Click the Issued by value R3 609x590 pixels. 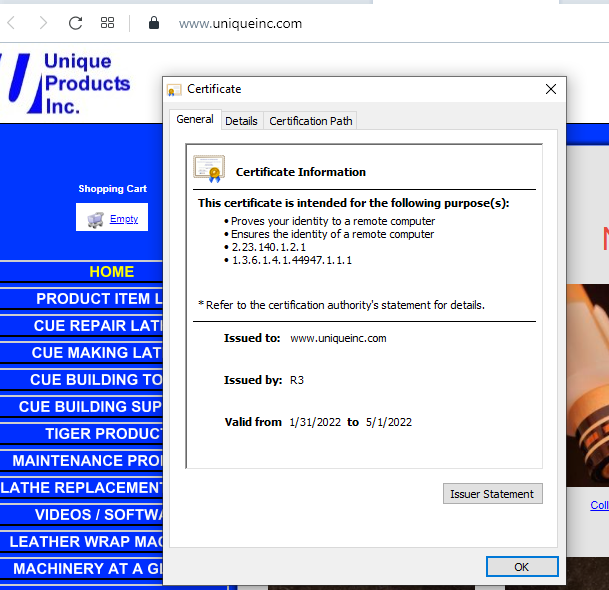(297, 380)
